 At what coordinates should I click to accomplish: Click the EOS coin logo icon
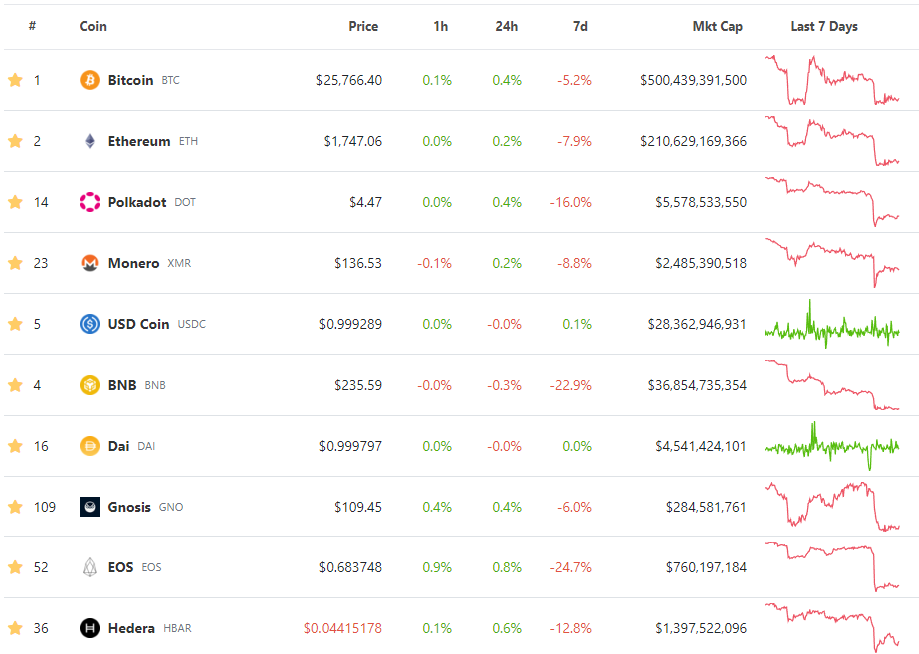[x=90, y=567]
